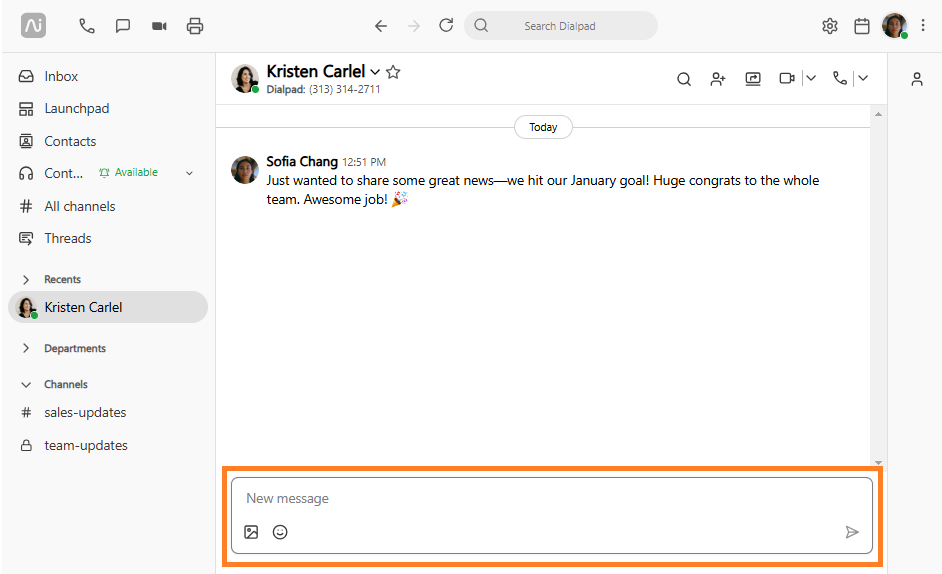The height and width of the screenshot is (574, 942).
Task: Open the phone dialer icon in top bar
Action: point(87,26)
